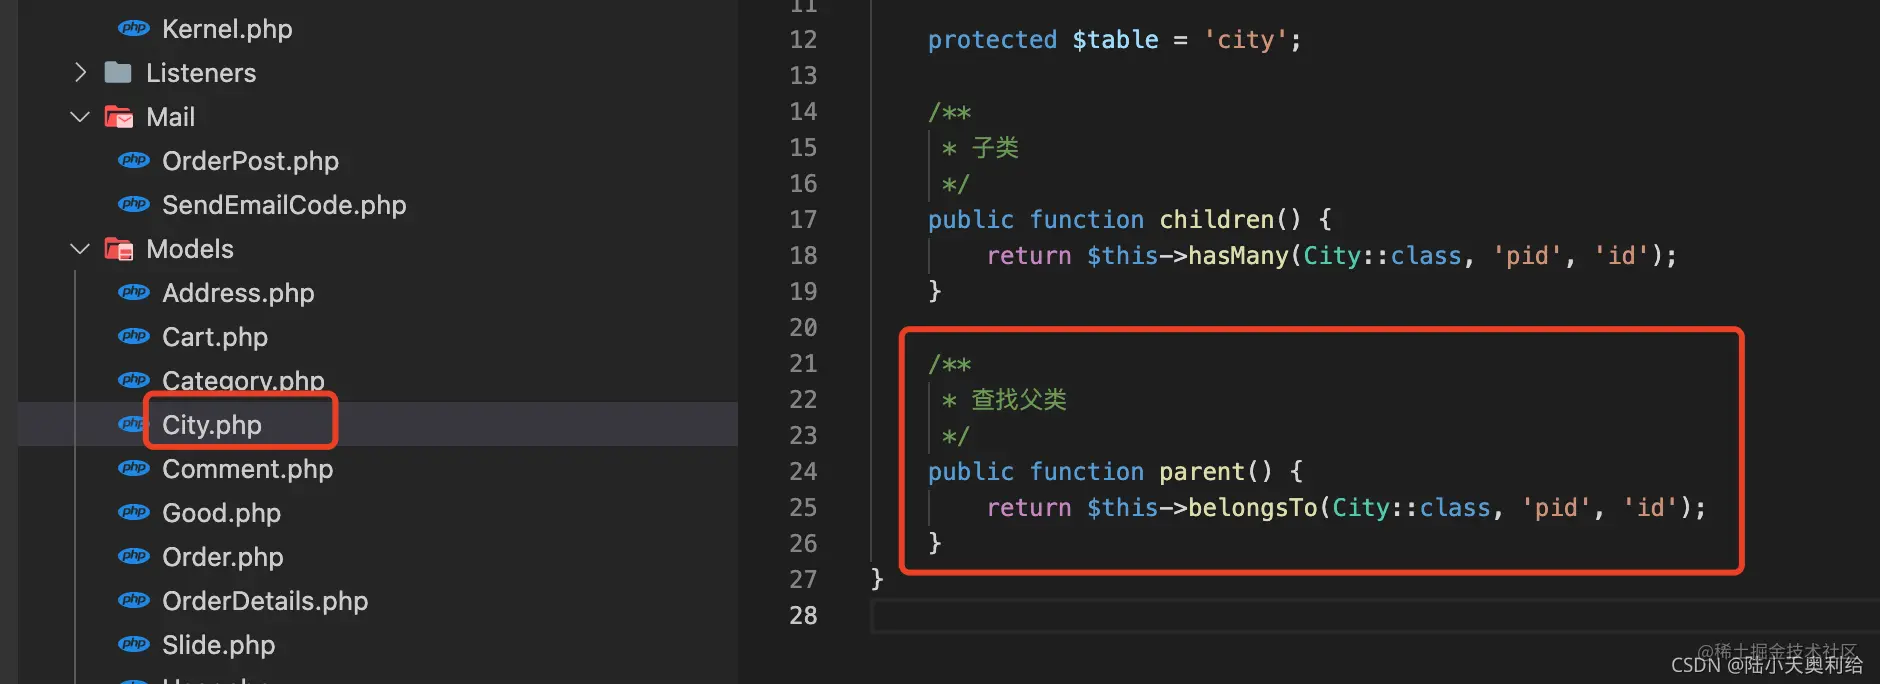Click the PHP icon beside Address.php
The image size is (1880, 684).
pyautogui.click(x=134, y=292)
